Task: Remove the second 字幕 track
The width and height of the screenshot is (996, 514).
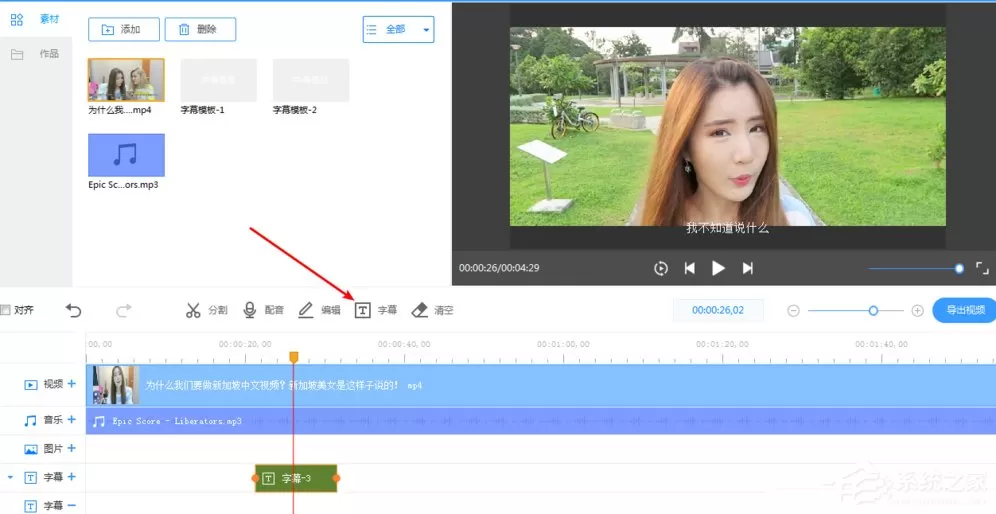Action: click(x=72, y=506)
